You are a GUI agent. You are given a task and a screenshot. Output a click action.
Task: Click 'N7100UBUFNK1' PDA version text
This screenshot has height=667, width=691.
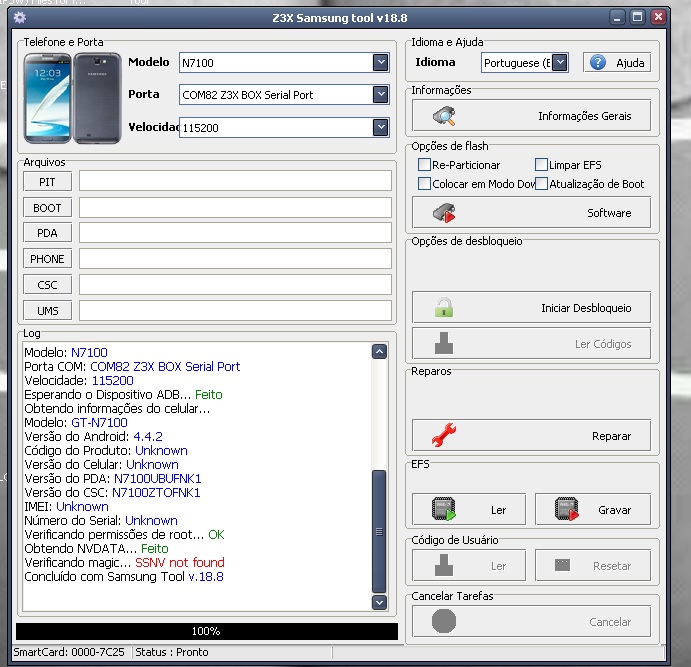click(x=157, y=478)
